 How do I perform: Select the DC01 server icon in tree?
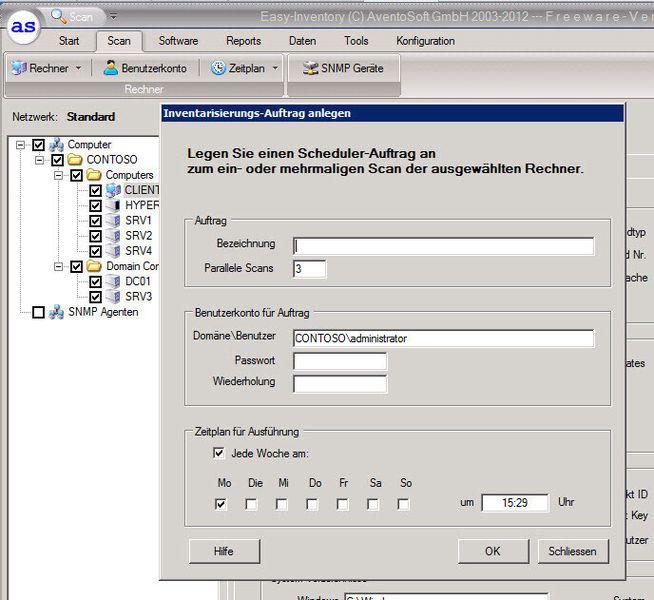(113, 282)
